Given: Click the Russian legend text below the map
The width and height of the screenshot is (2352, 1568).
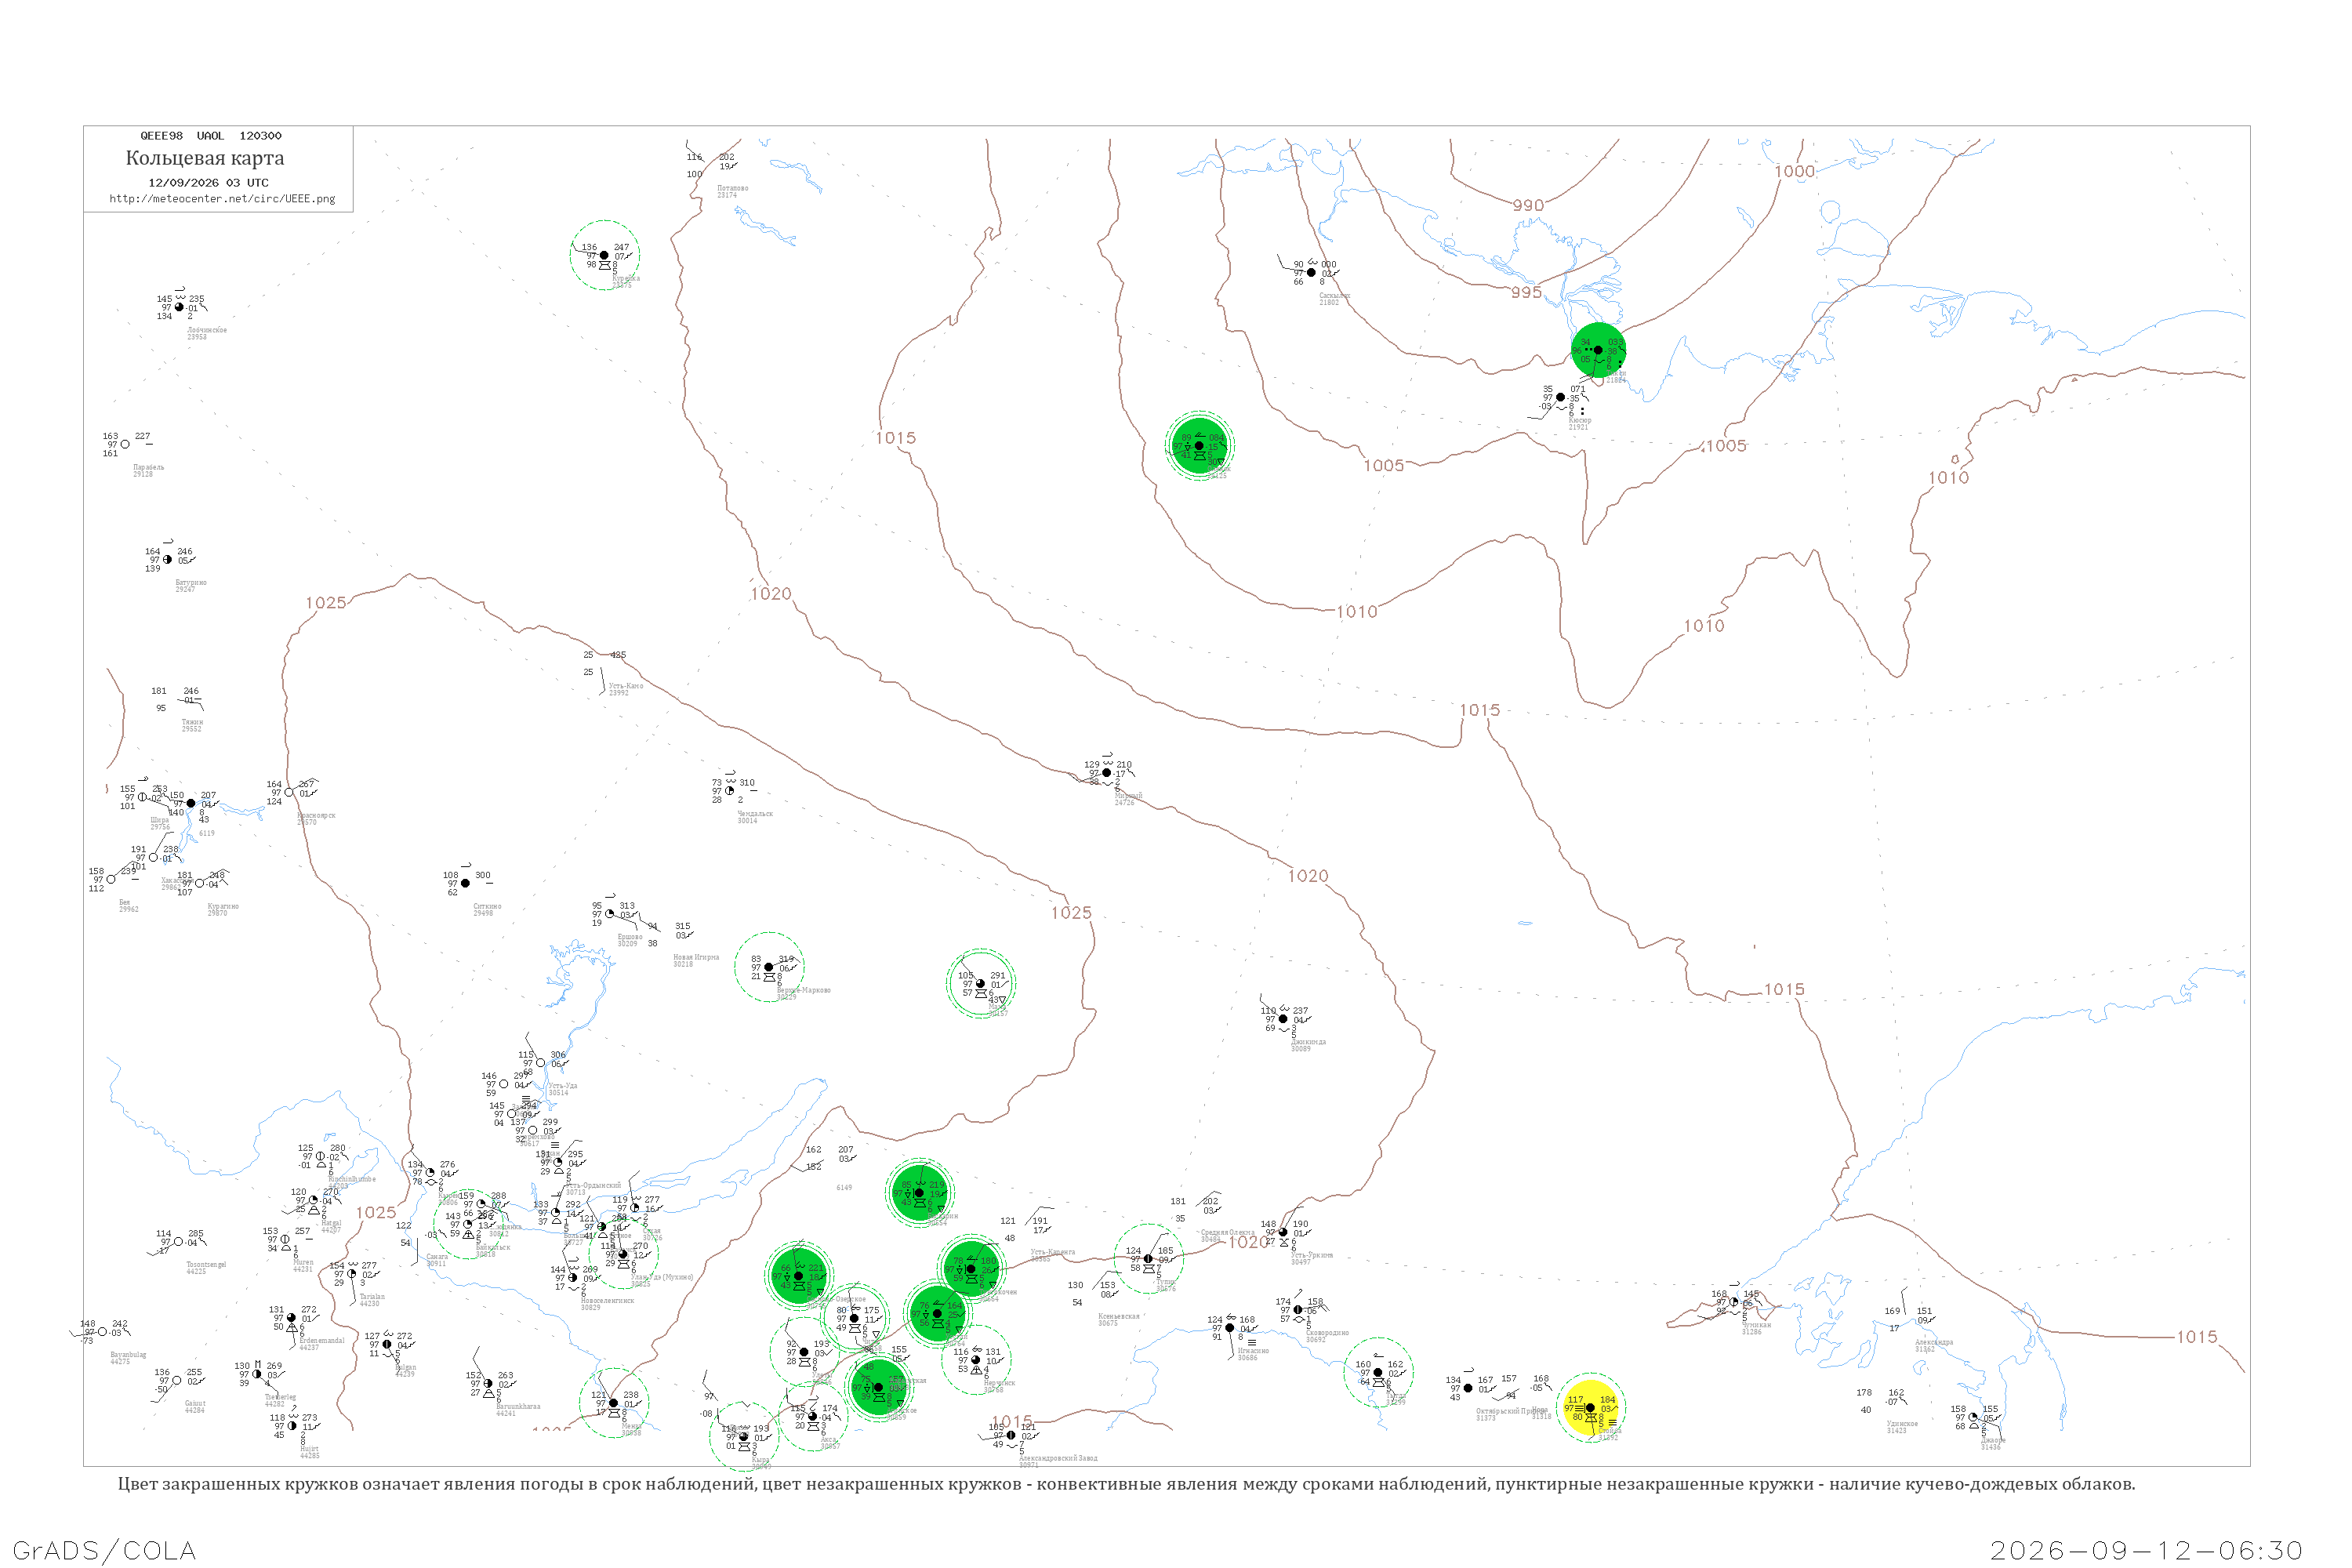Looking at the screenshot, I should tap(1126, 1484).
